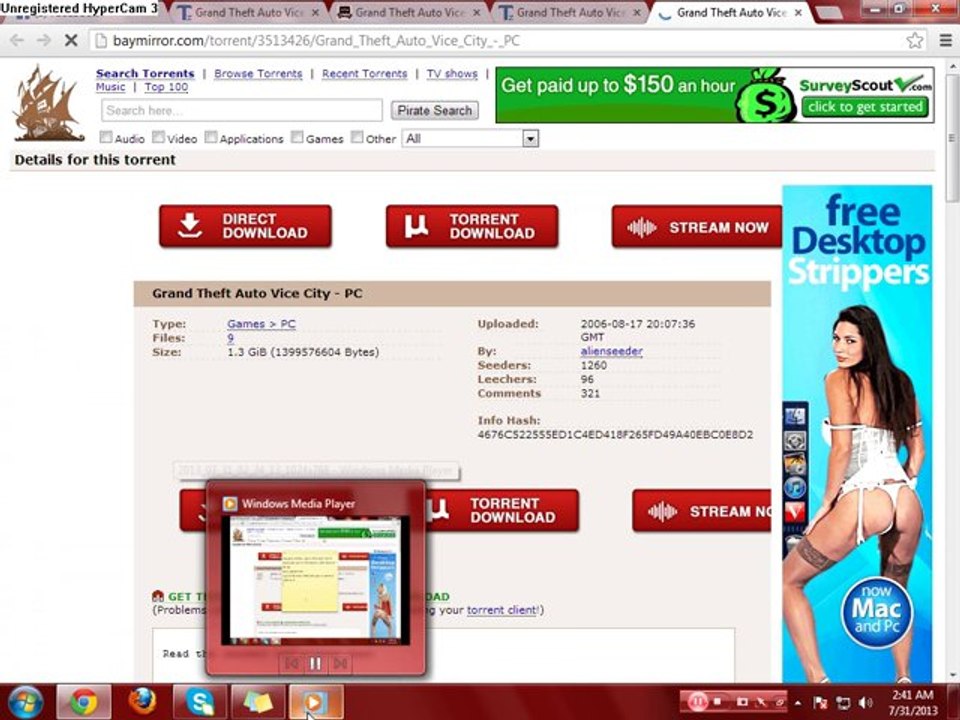Take HyperCam snapshot with camera icon
This screenshot has height=720, width=960.
pyautogui.click(x=741, y=702)
